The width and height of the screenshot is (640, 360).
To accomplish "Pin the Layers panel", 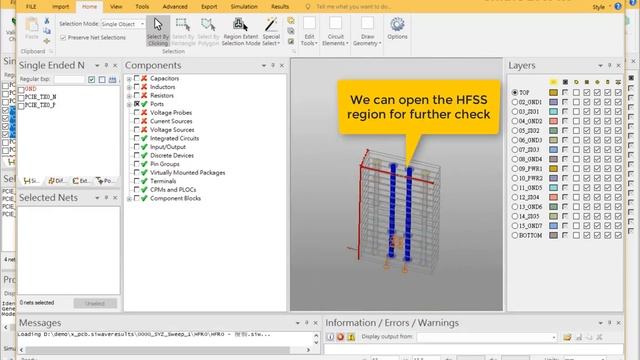I will (x=609, y=65).
